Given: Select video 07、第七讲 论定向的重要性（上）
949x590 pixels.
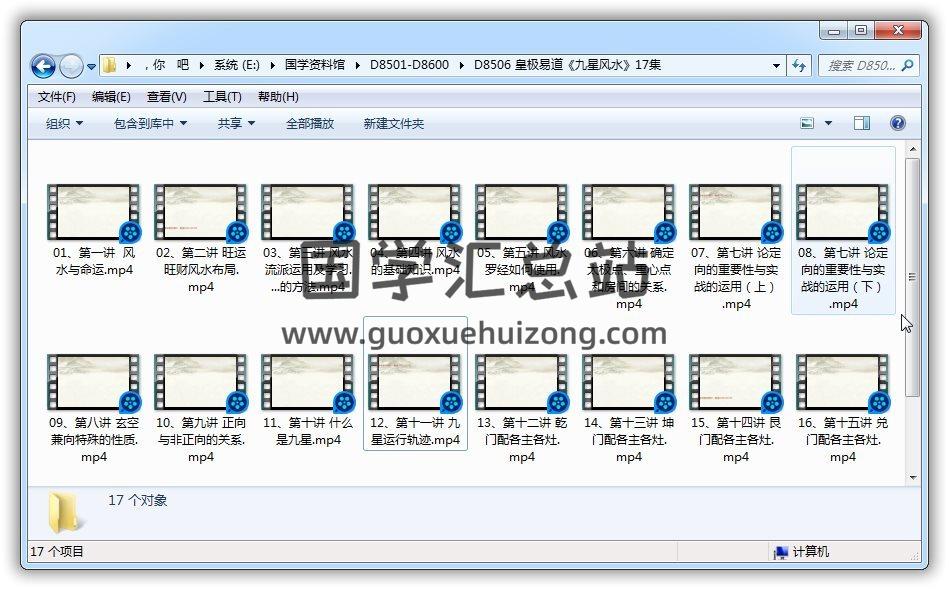Looking at the screenshot, I should coord(736,247).
